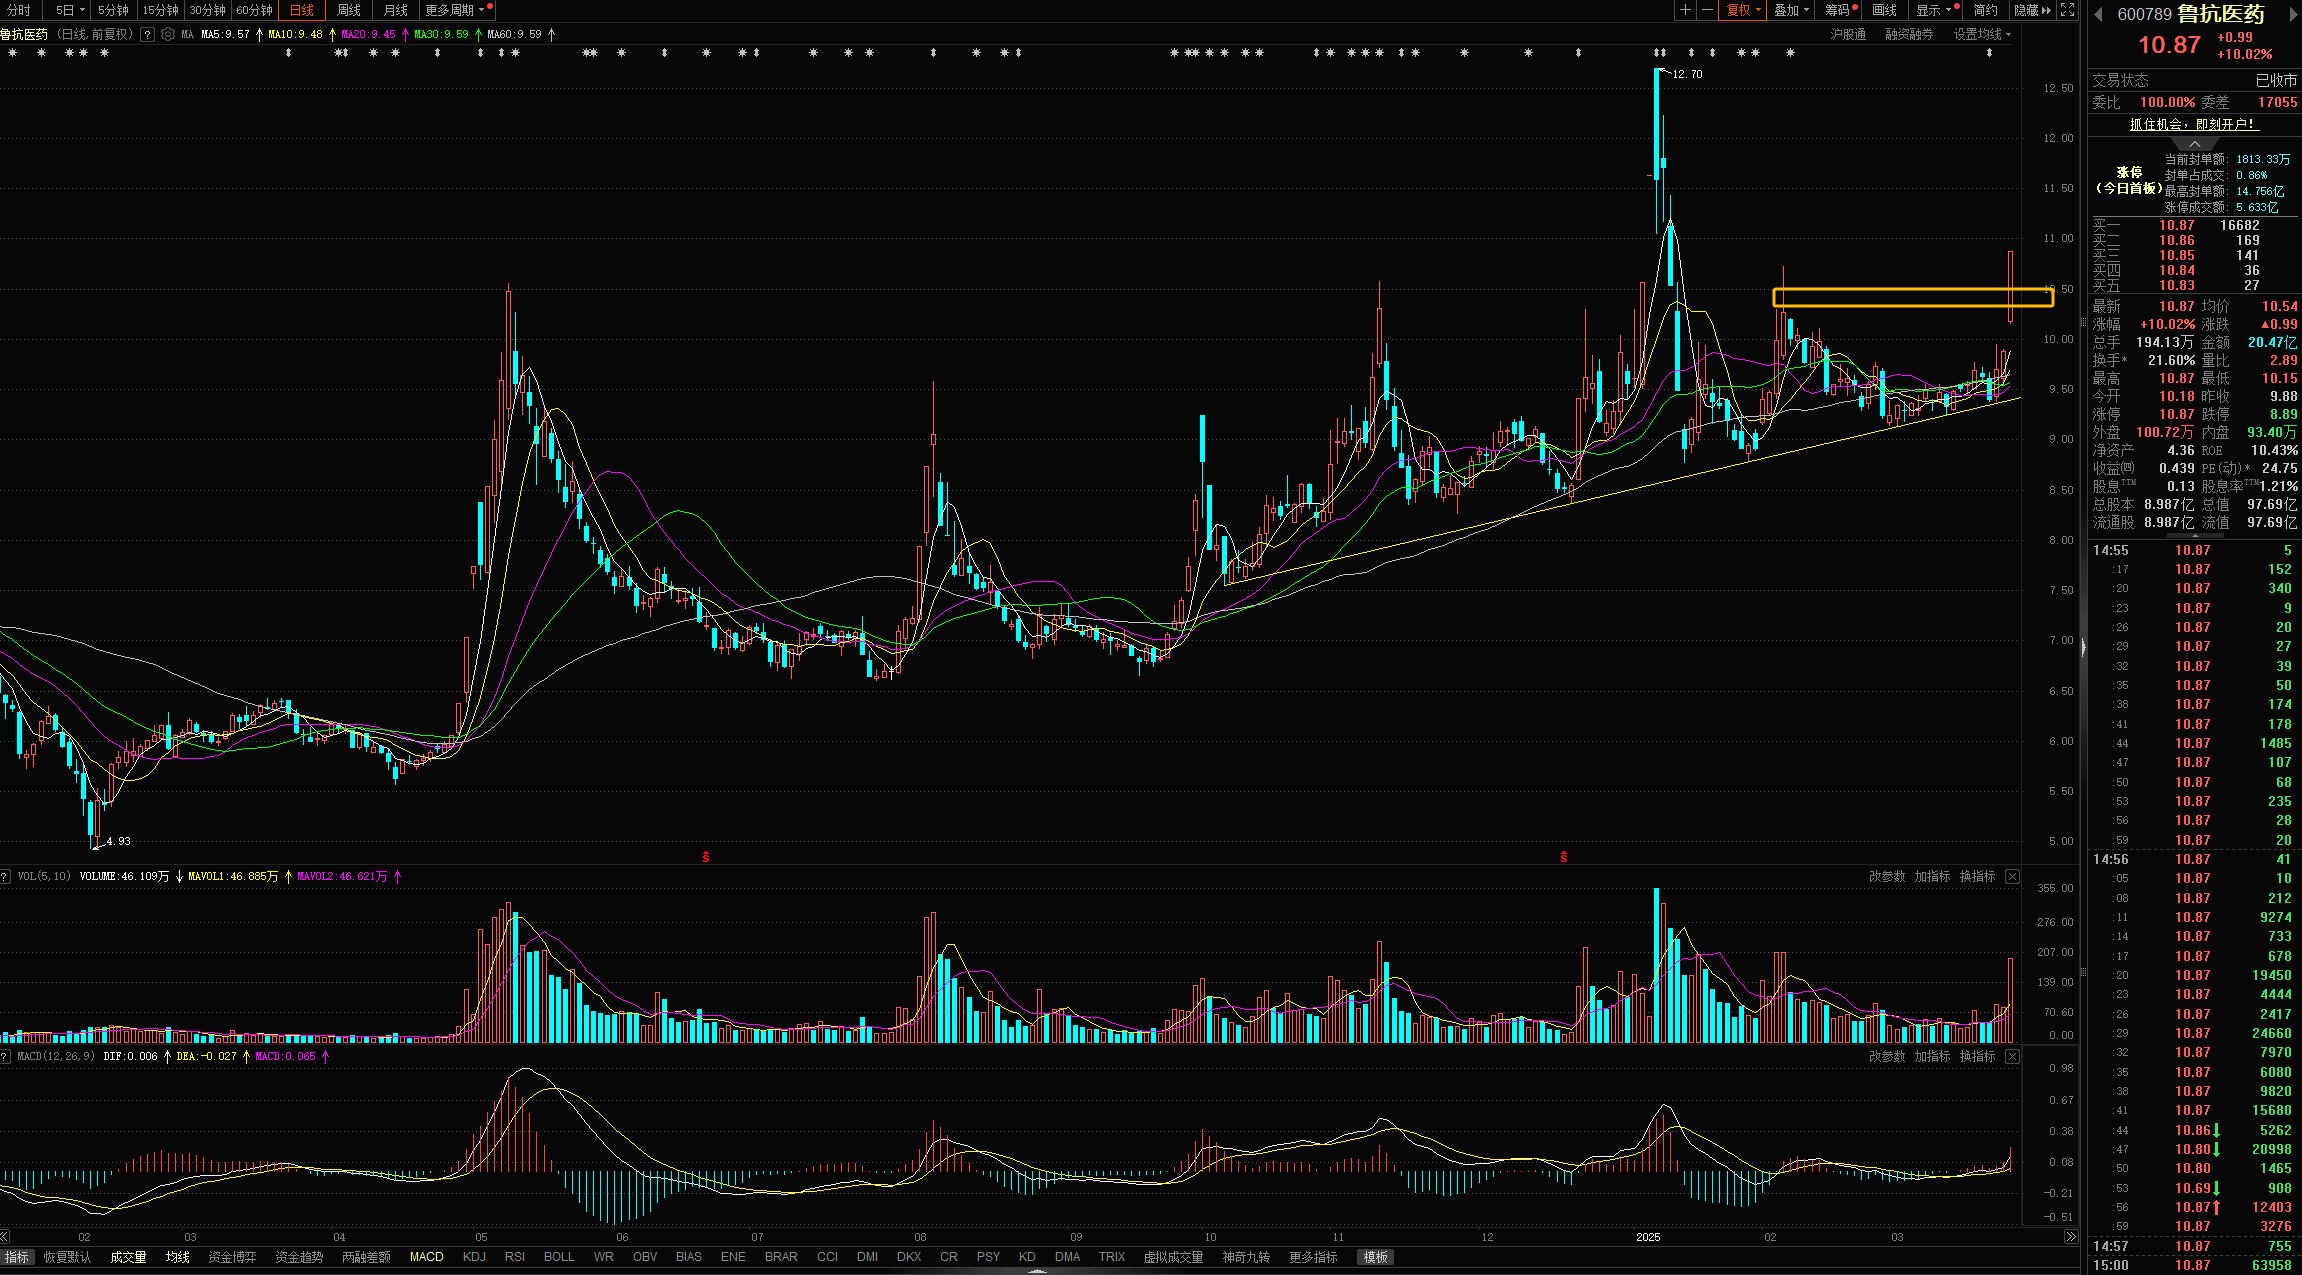The image size is (2302, 1275).
Task: Open the 设置均线 dropdown
Action: [1982, 34]
